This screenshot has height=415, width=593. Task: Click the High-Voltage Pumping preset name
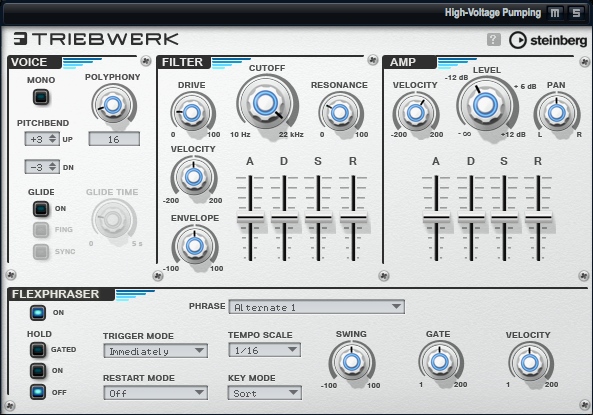coord(493,13)
